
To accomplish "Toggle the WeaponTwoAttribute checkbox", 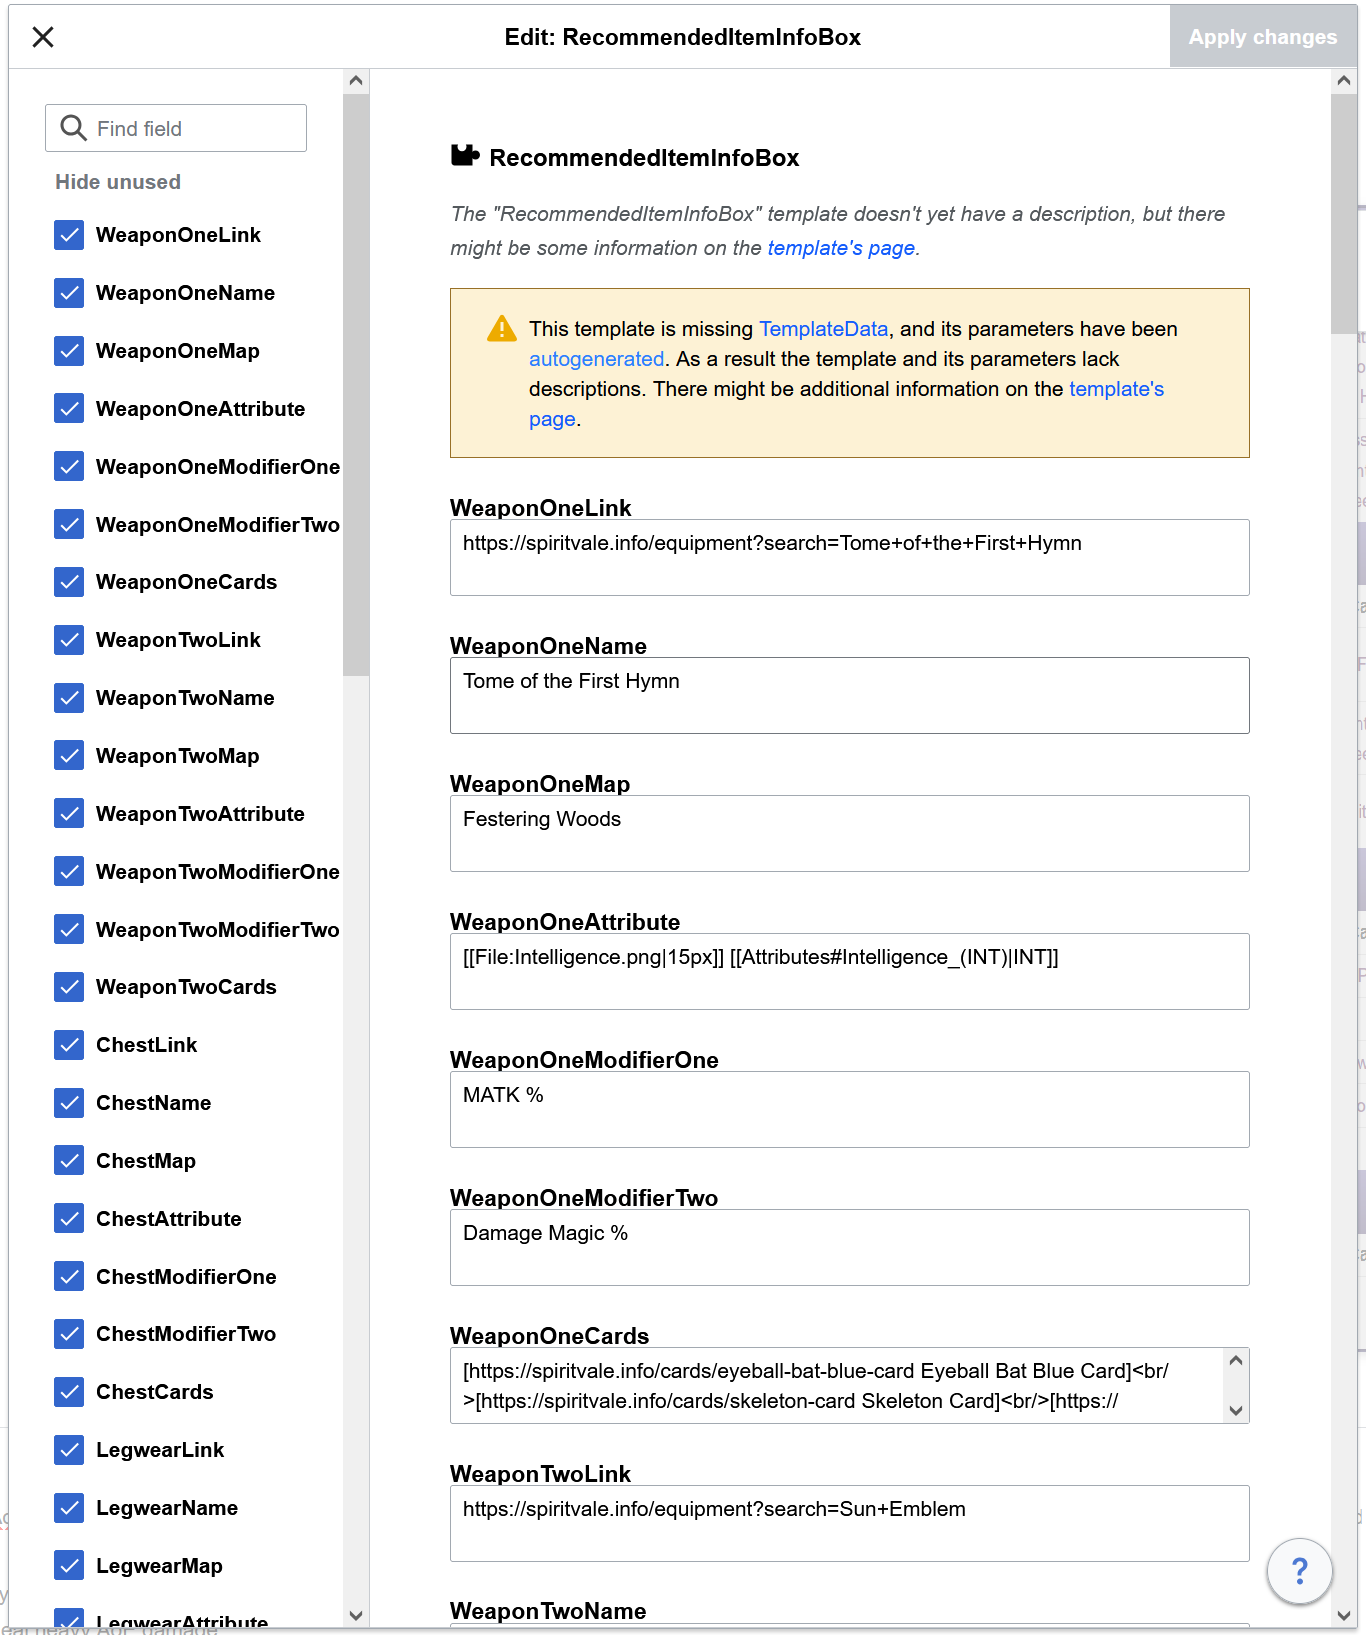I will 69,814.
